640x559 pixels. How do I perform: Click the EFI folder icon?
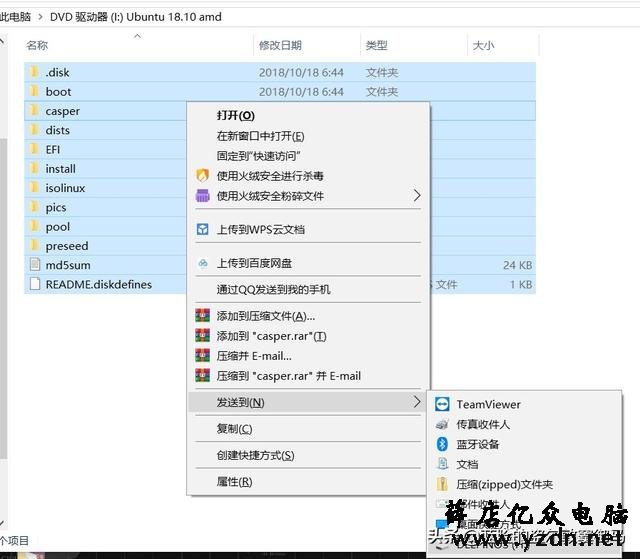coord(35,149)
